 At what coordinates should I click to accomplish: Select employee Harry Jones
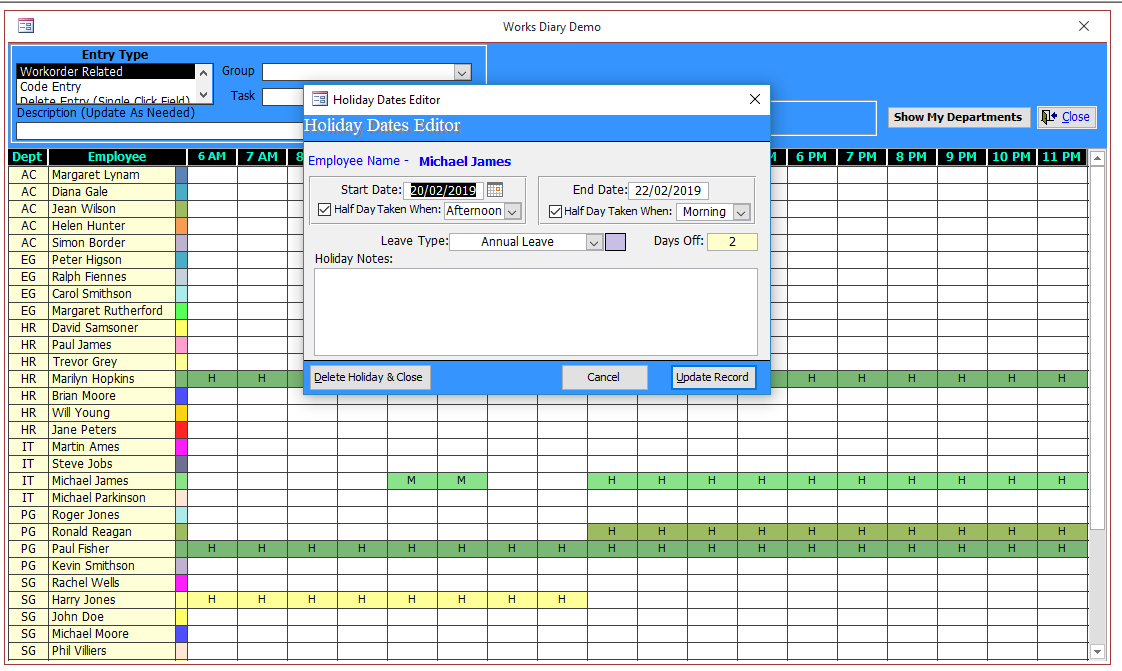(x=112, y=599)
